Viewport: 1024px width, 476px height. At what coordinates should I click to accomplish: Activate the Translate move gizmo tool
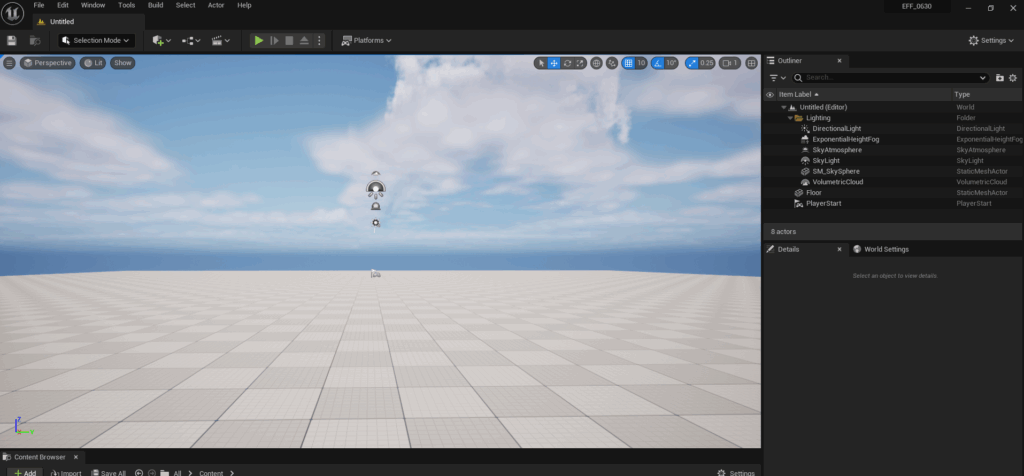click(x=554, y=63)
